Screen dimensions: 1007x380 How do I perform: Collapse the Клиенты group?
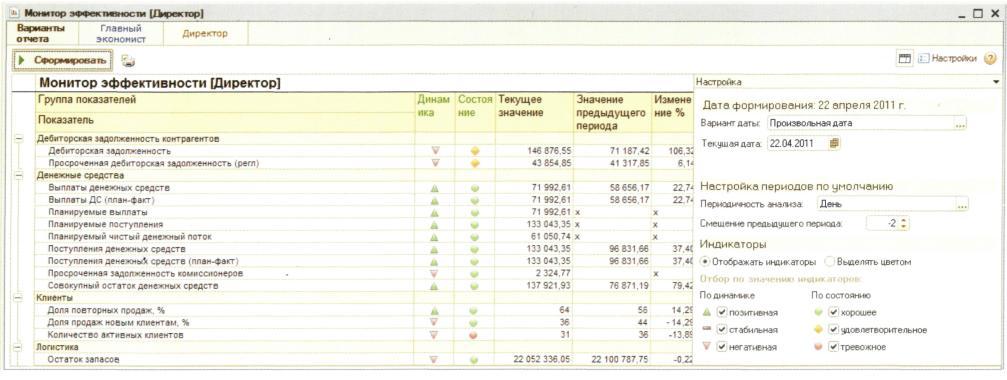[x=19, y=298]
